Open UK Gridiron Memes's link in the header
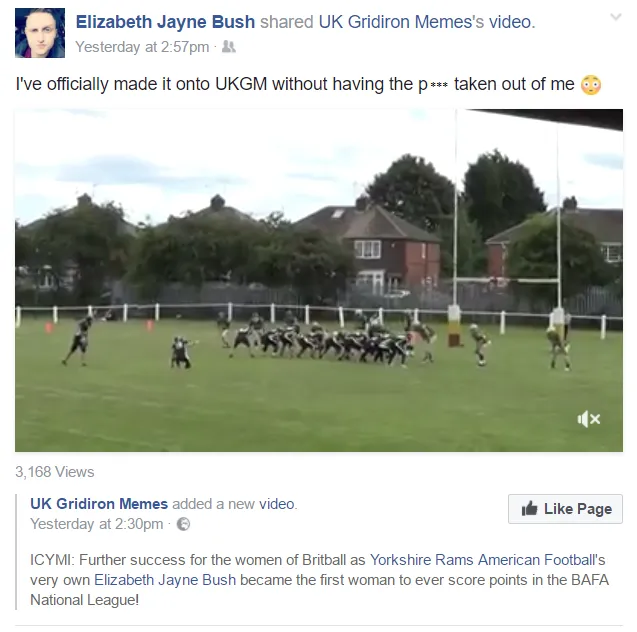 click(x=401, y=22)
